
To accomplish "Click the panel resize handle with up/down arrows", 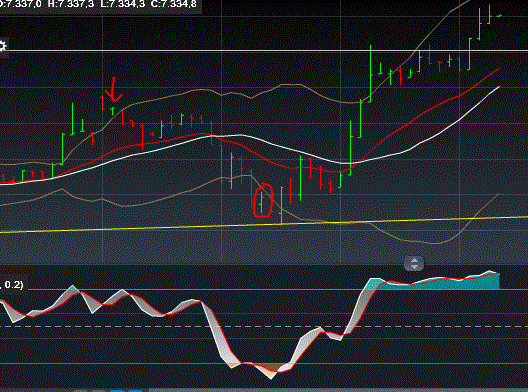I will click(x=414, y=263).
